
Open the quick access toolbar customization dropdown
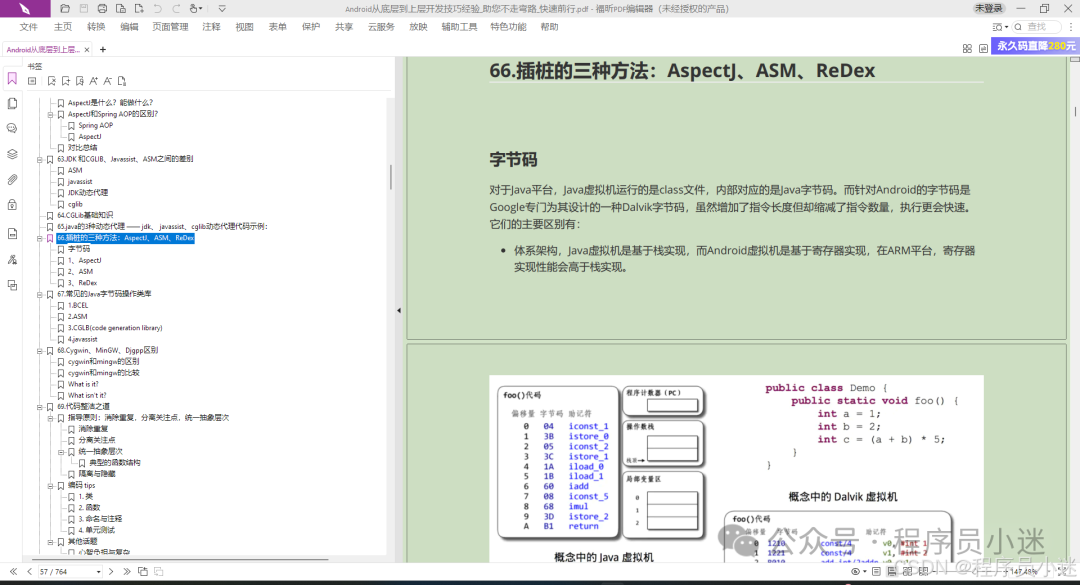(x=222, y=9)
